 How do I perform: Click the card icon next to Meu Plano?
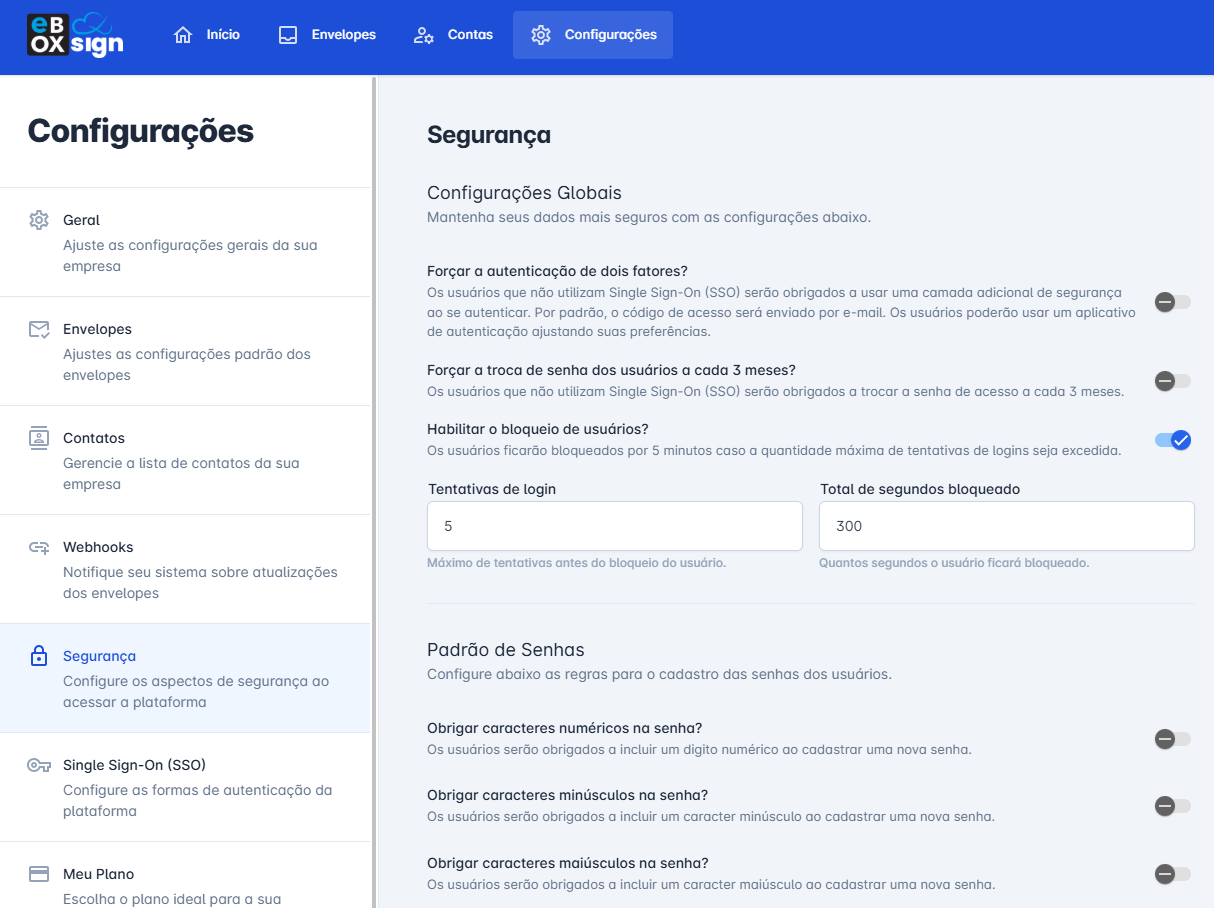[38, 873]
